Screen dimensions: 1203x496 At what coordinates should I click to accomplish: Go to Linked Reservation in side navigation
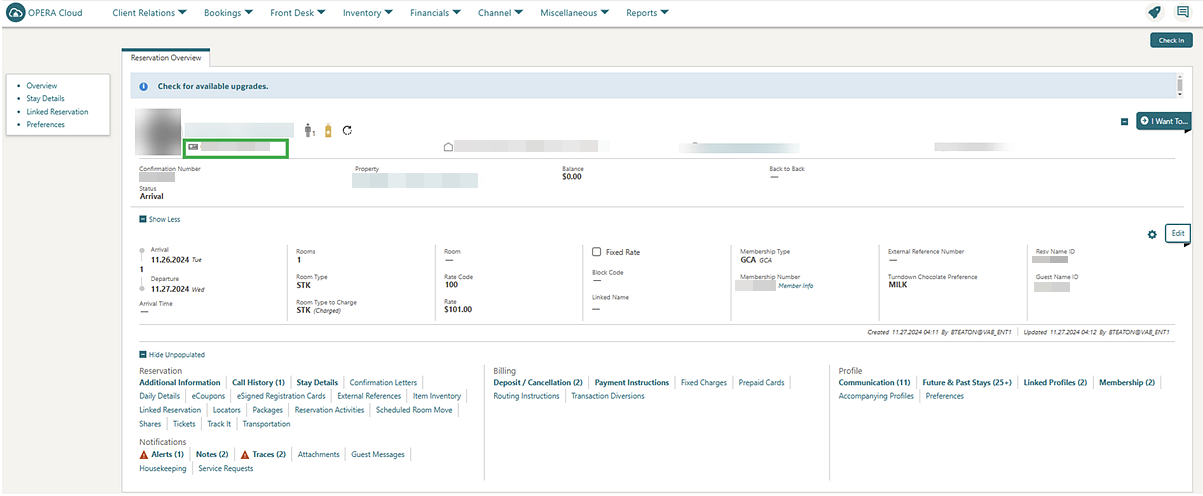58,112
